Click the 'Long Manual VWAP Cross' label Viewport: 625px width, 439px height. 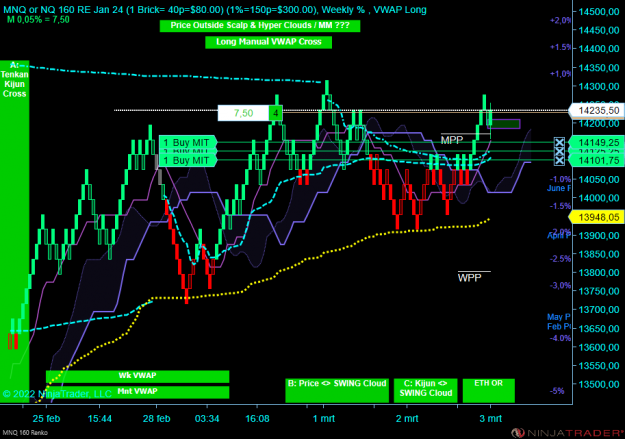pyautogui.click(x=269, y=42)
